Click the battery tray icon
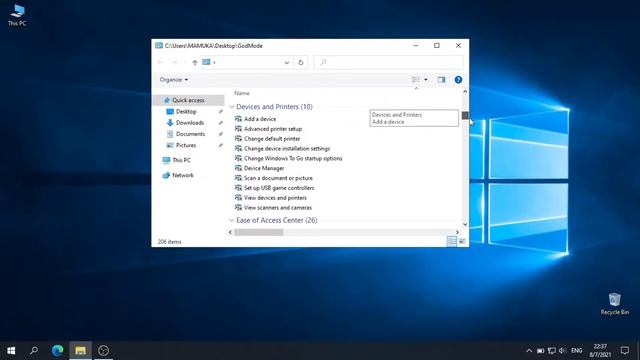Screen dimensions: 640x360 click(x=540, y=351)
